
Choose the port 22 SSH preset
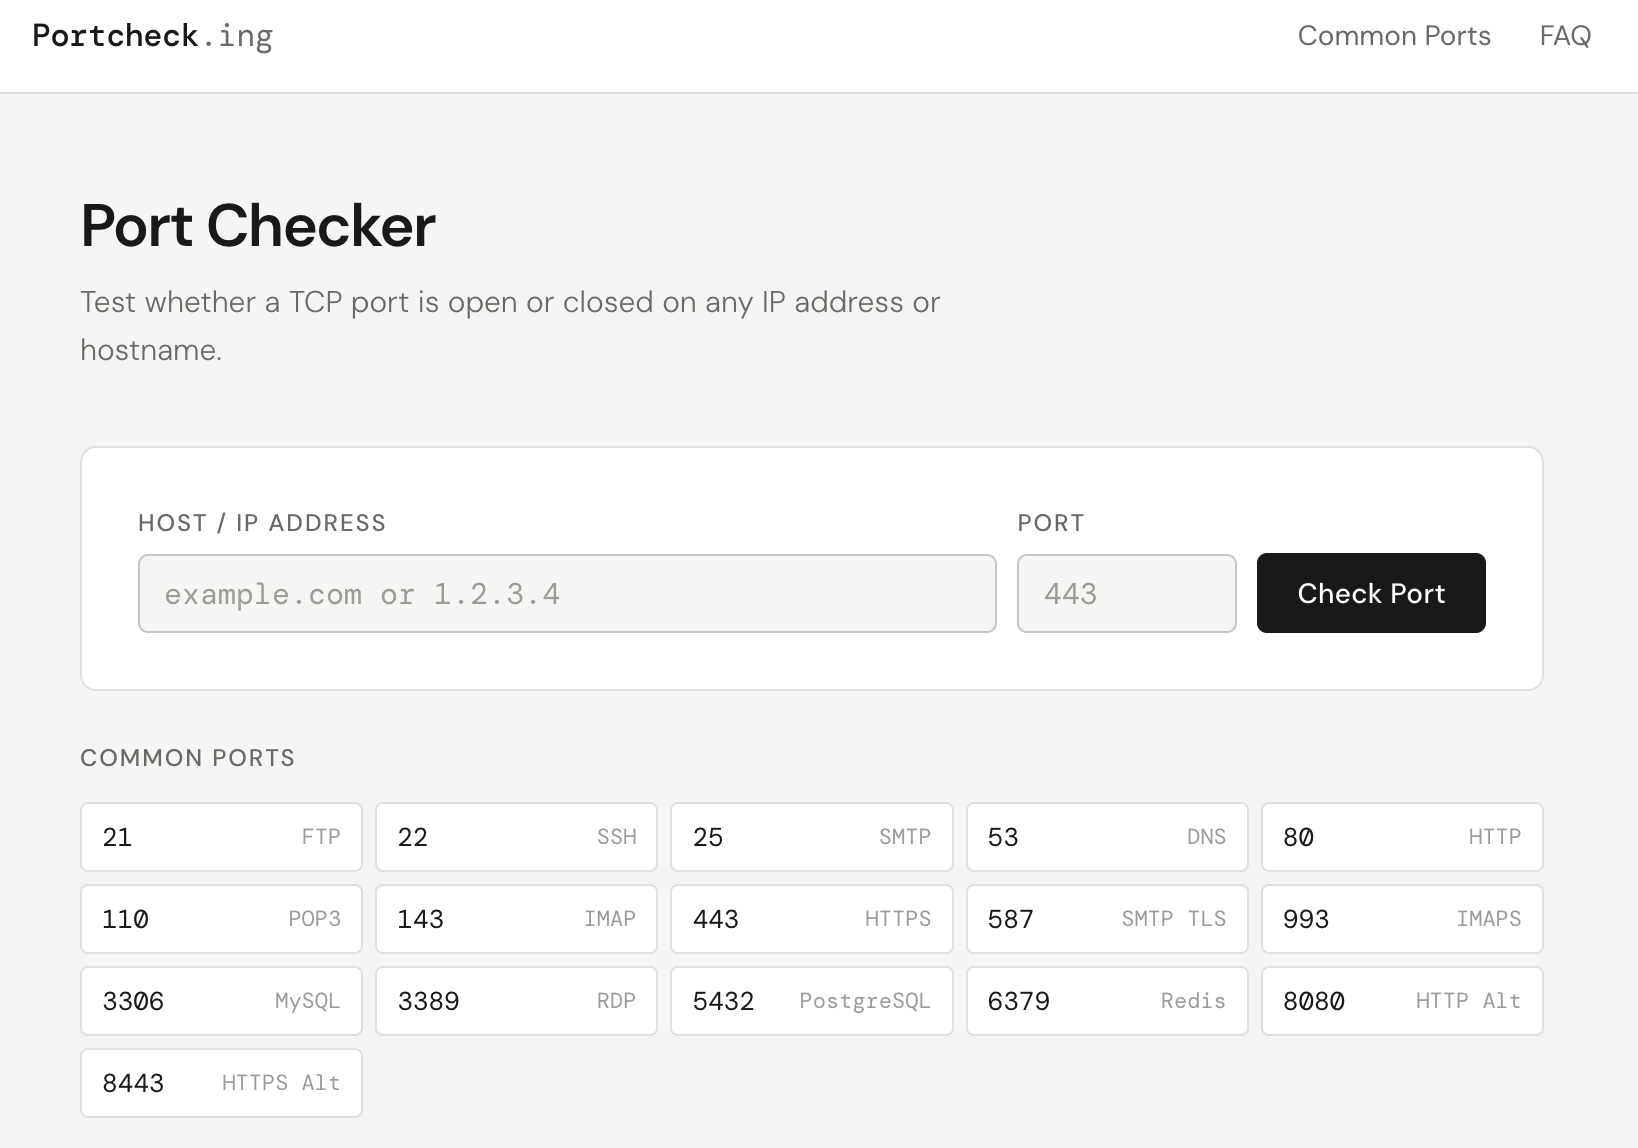coord(516,837)
